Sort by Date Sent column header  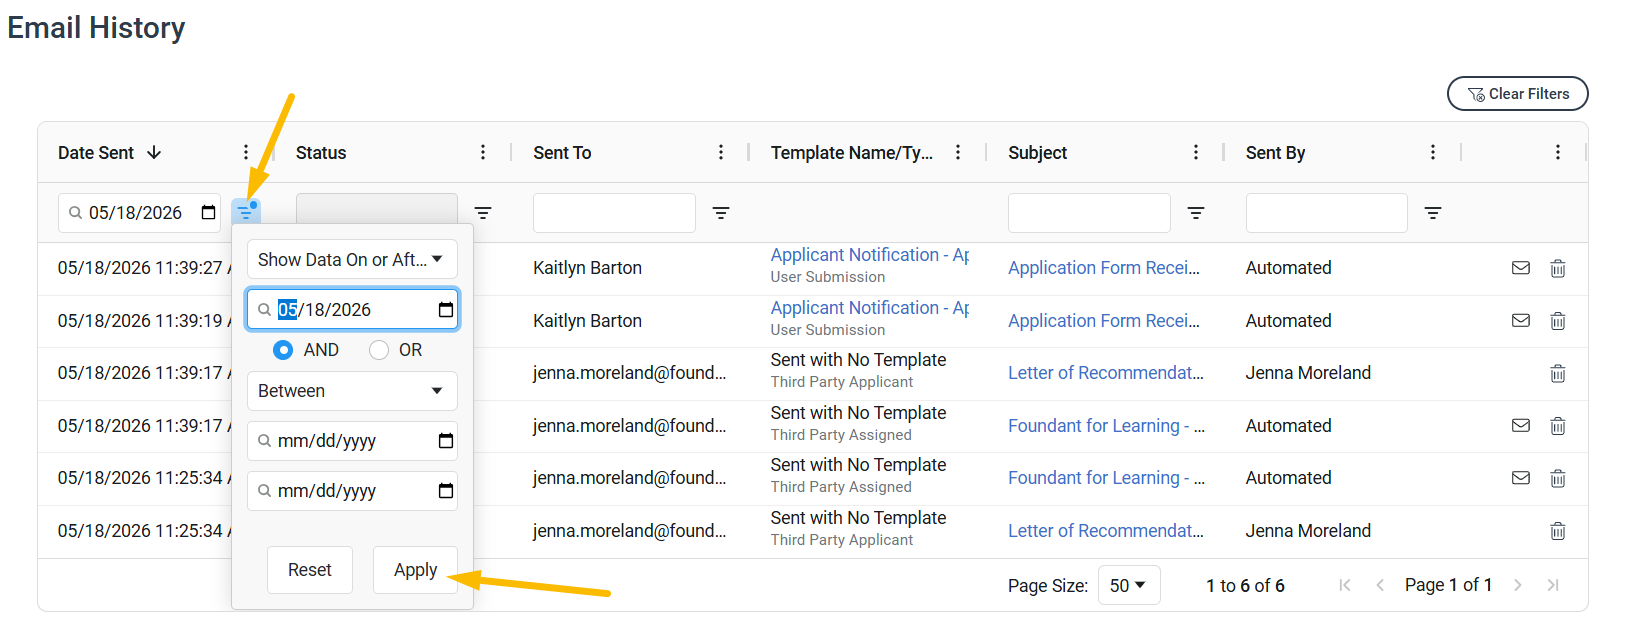point(96,152)
